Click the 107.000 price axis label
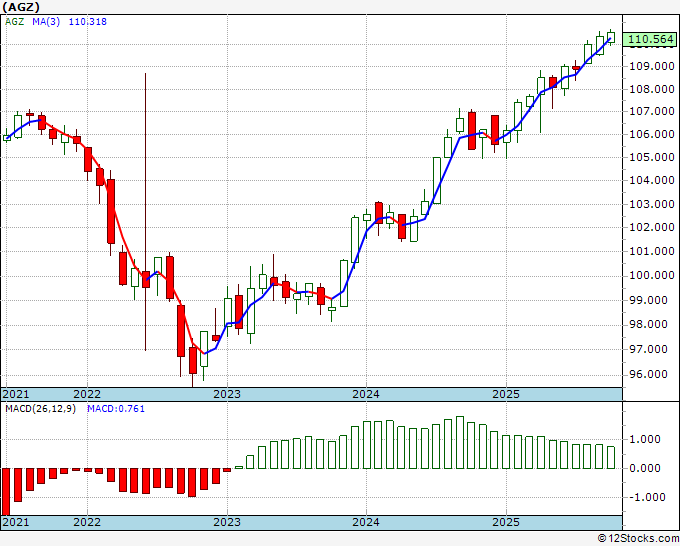The height and width of the screenshot is (546, 680). 651,111
